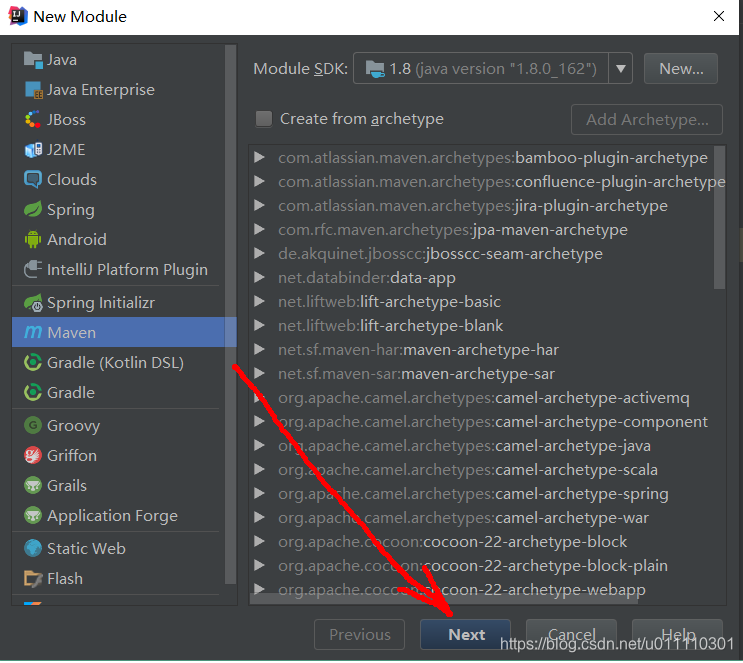
Task: Pick the IntelliJ Platform Plugin icon
Action: pos(33,269)
